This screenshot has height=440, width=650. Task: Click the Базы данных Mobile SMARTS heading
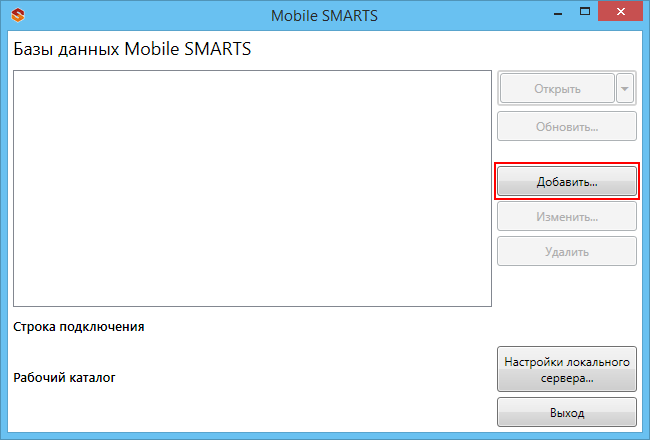click(132, 49)
